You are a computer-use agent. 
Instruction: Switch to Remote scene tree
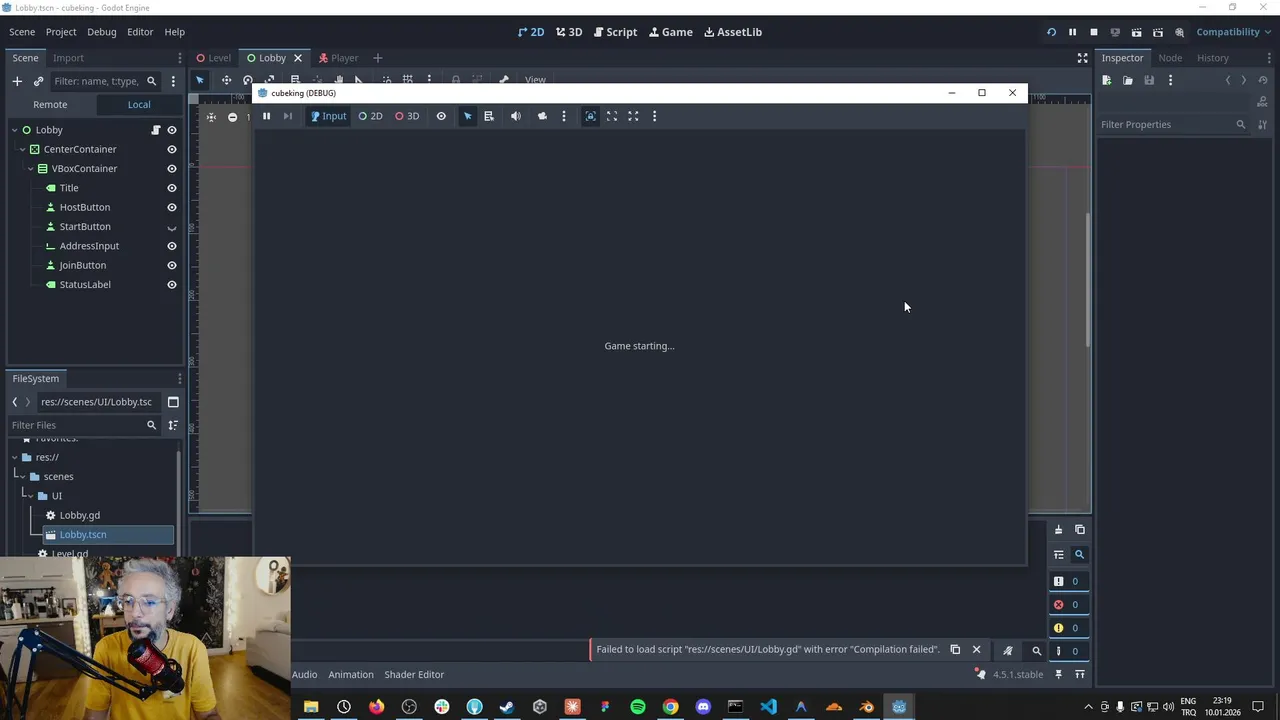pos(50,104)
